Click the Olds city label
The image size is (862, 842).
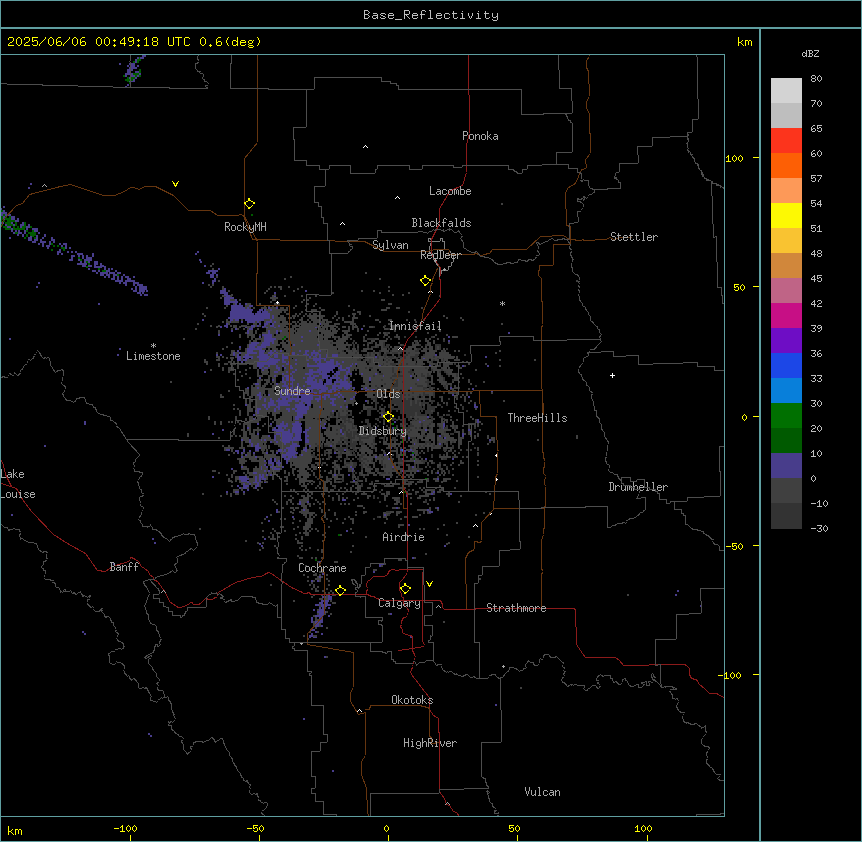[x=388, y=394]
